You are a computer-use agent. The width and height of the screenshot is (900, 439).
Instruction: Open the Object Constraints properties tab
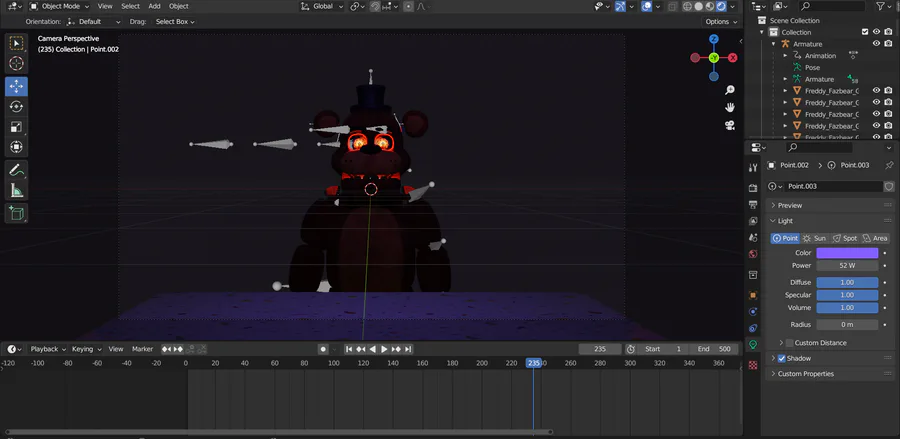(753, 328)
